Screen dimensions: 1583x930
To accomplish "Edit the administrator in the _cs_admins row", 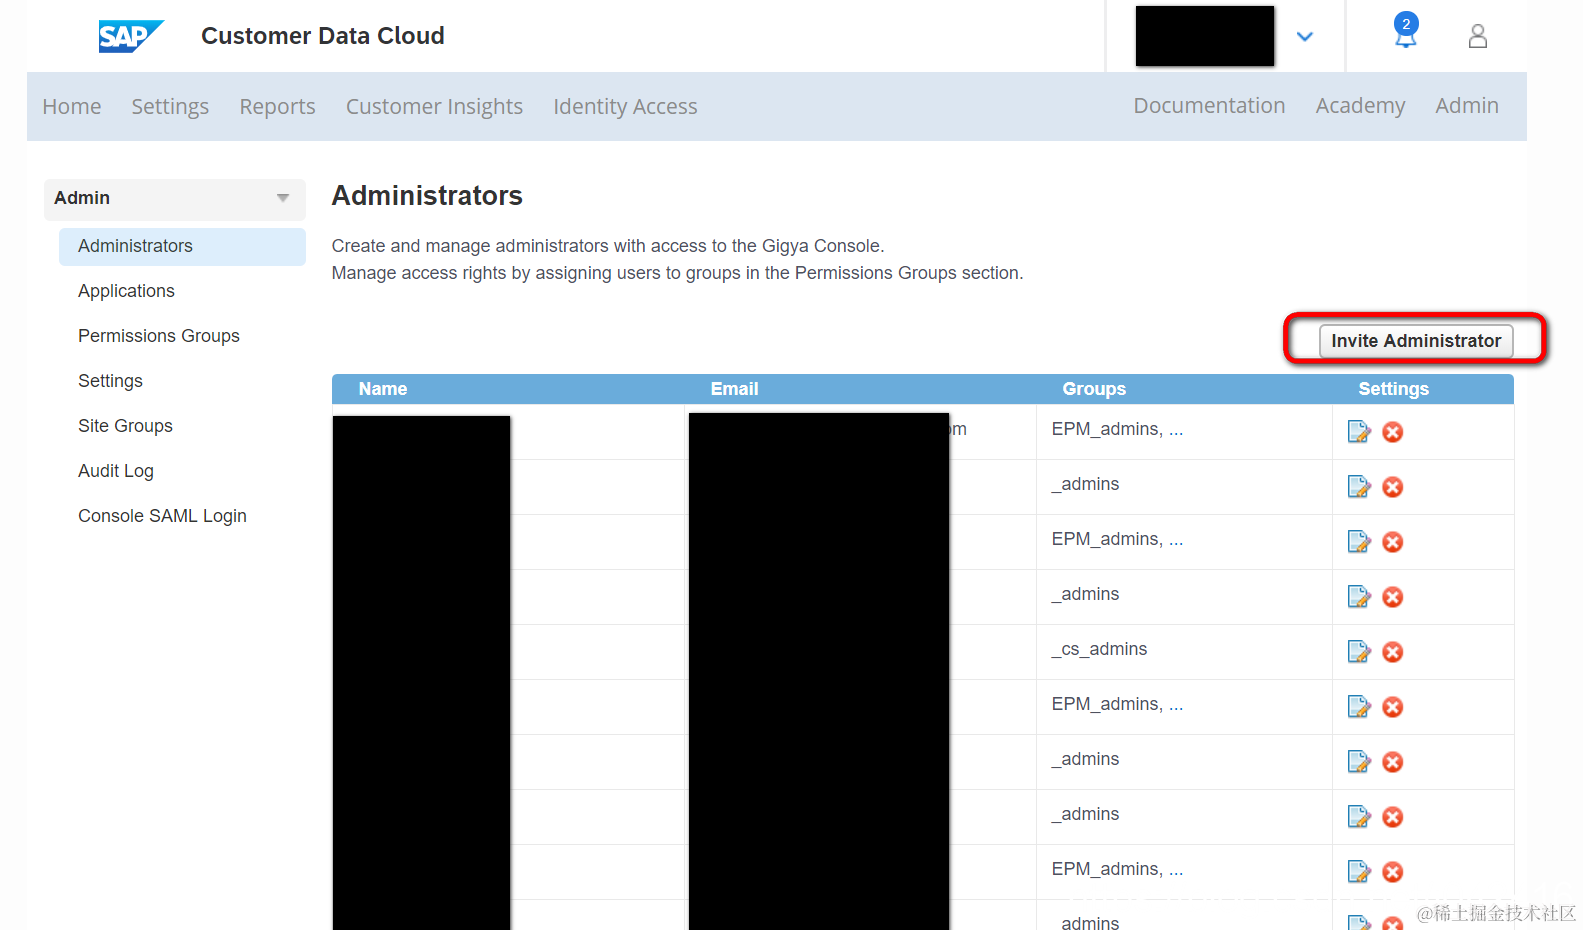I will [x=1359, y=652].
